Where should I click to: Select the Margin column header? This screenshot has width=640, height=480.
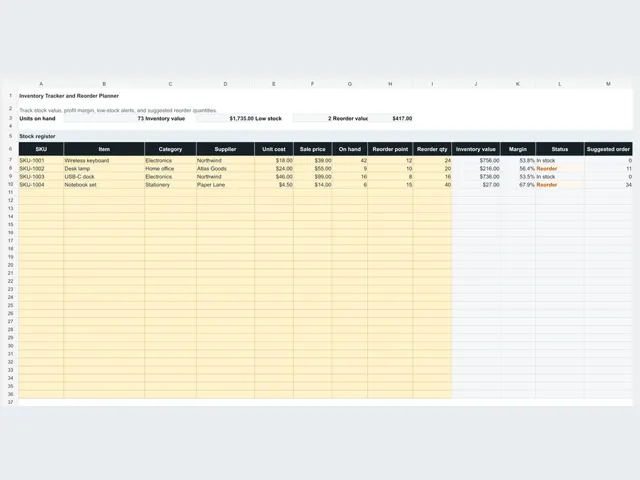pos(518,149)
